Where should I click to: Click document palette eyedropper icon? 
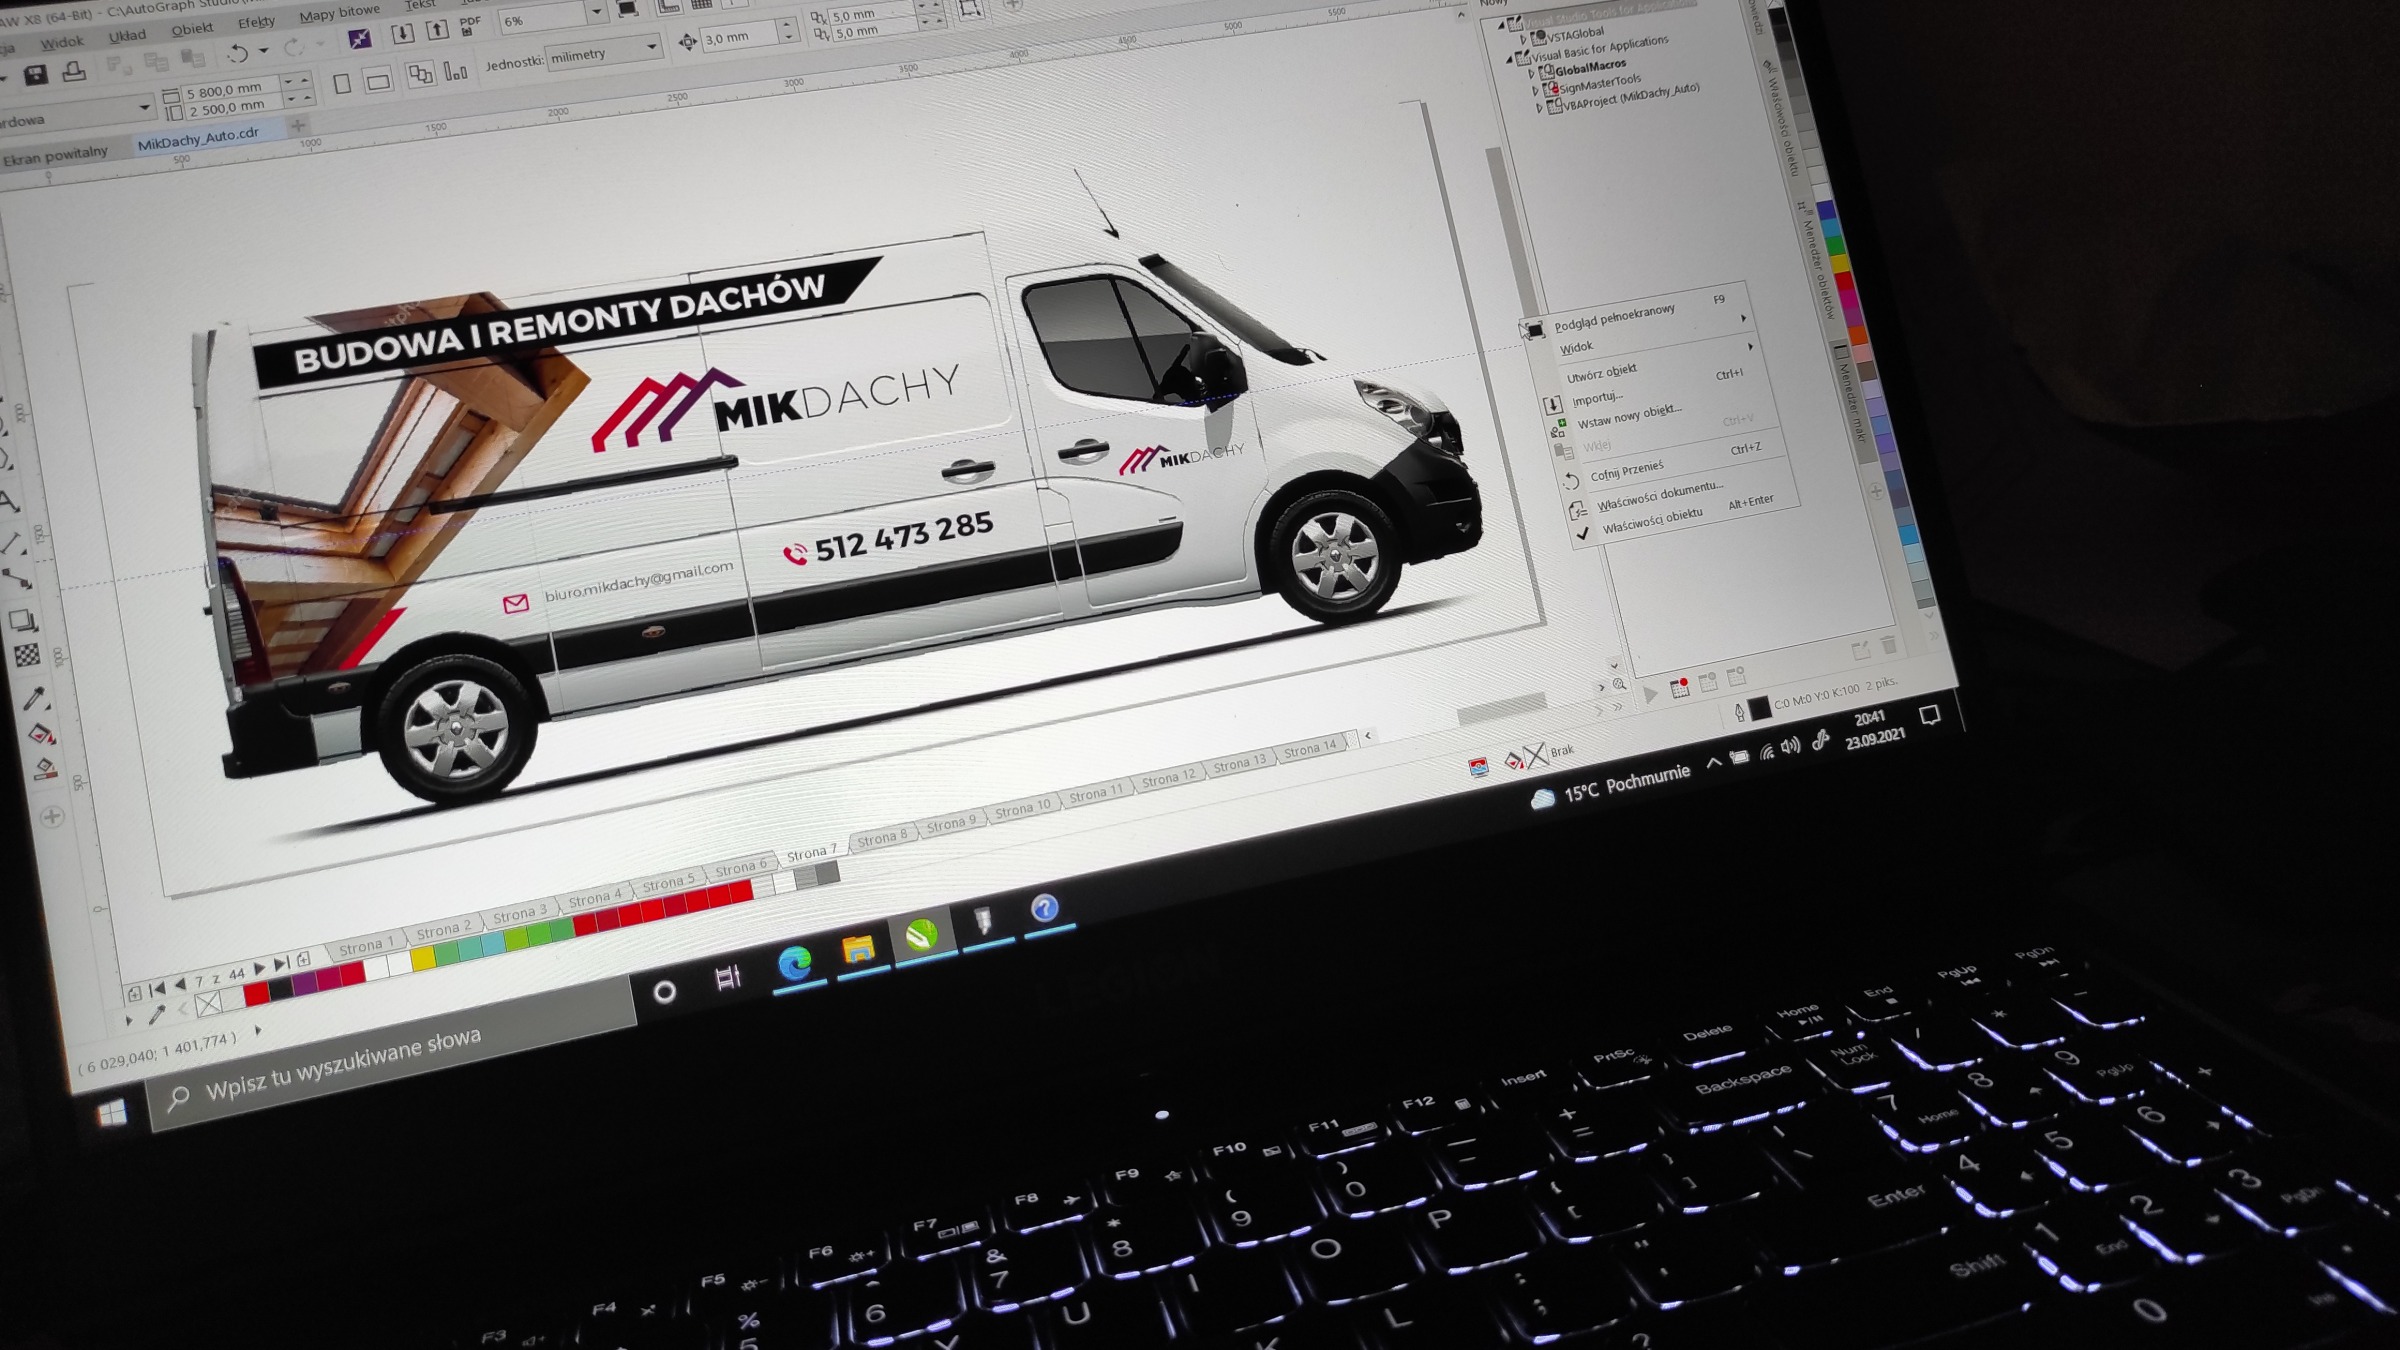[157, 1016]
